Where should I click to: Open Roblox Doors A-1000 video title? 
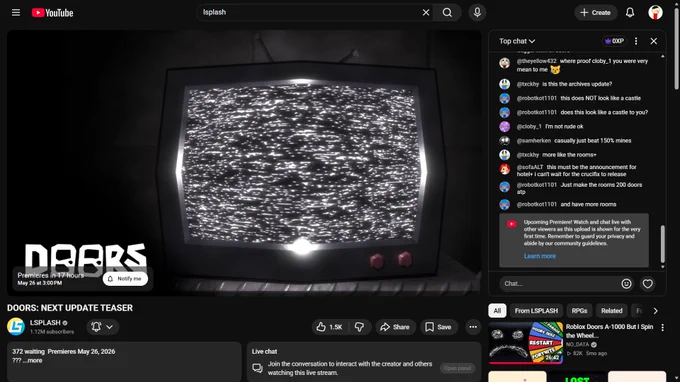(x=609, y=331)
